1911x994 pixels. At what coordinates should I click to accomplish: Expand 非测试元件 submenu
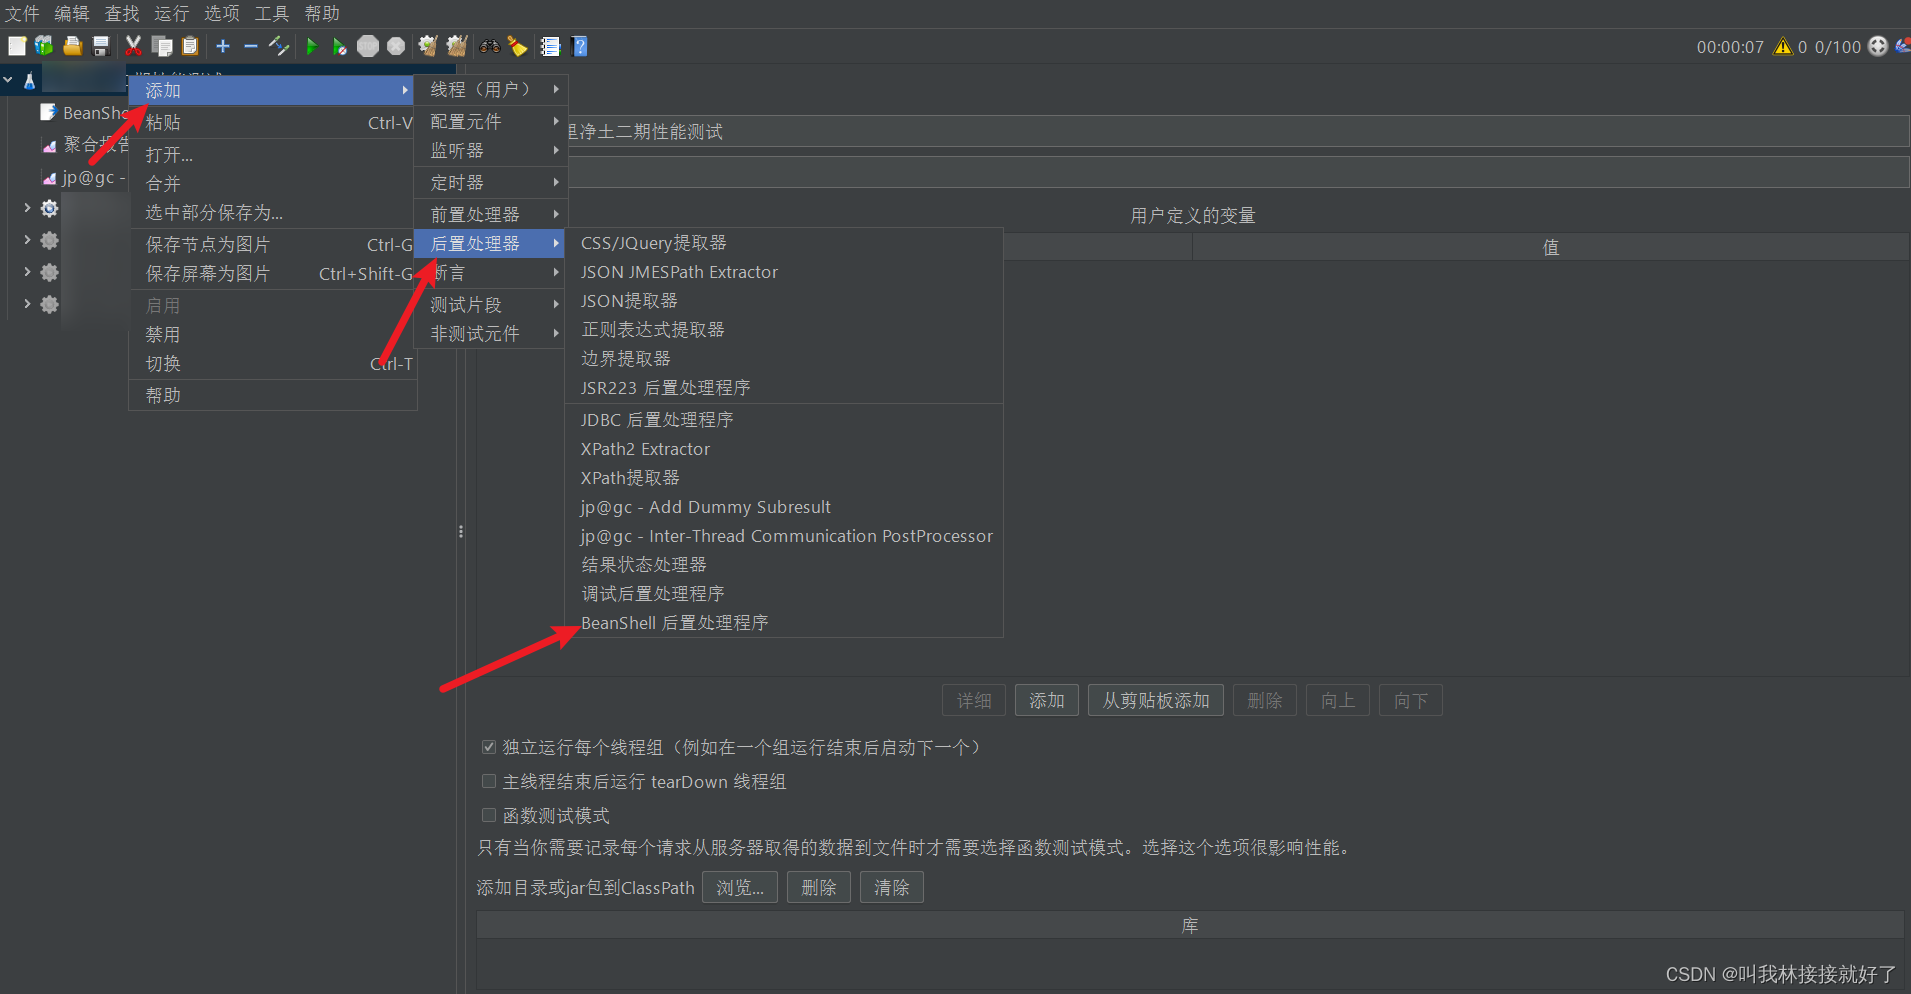tap(491, 333)
